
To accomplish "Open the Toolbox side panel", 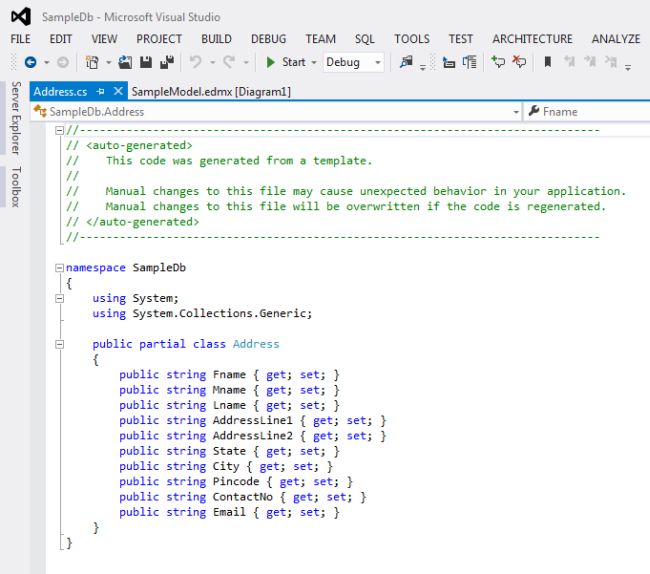I will 15,187.
